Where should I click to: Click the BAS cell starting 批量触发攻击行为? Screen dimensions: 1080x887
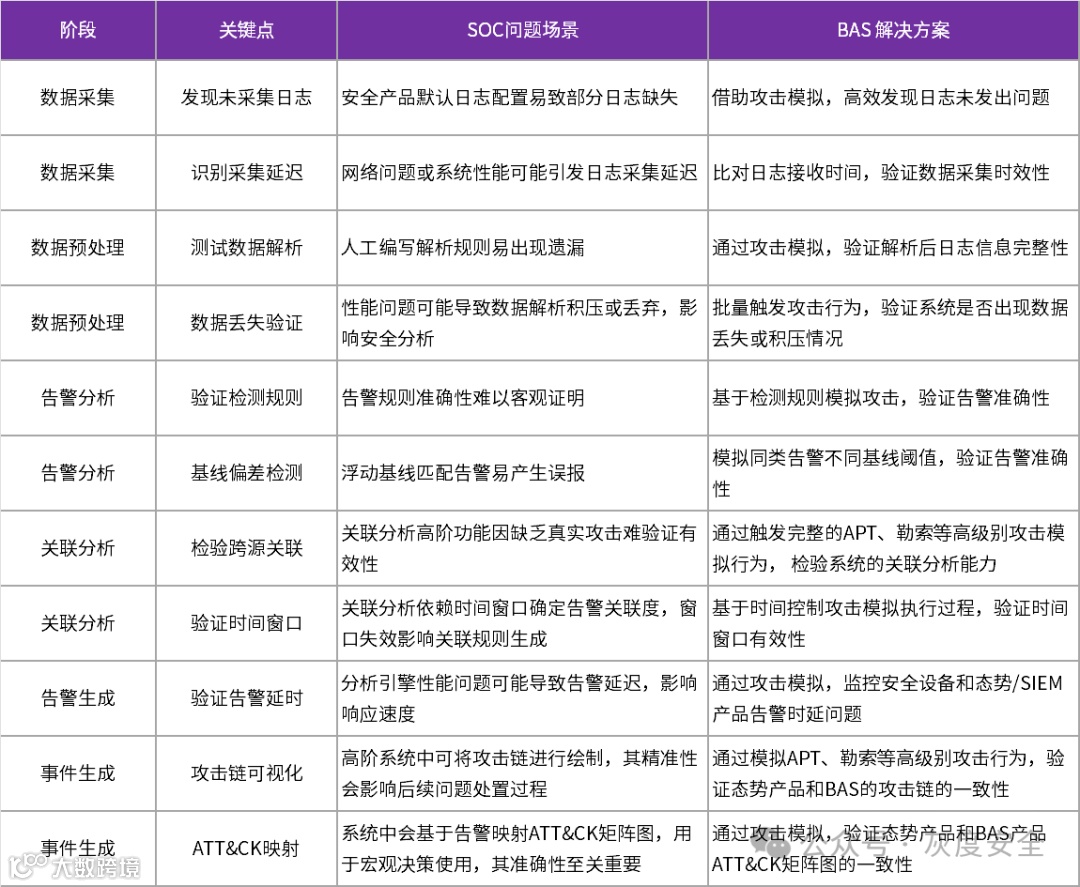click(893, 323)
